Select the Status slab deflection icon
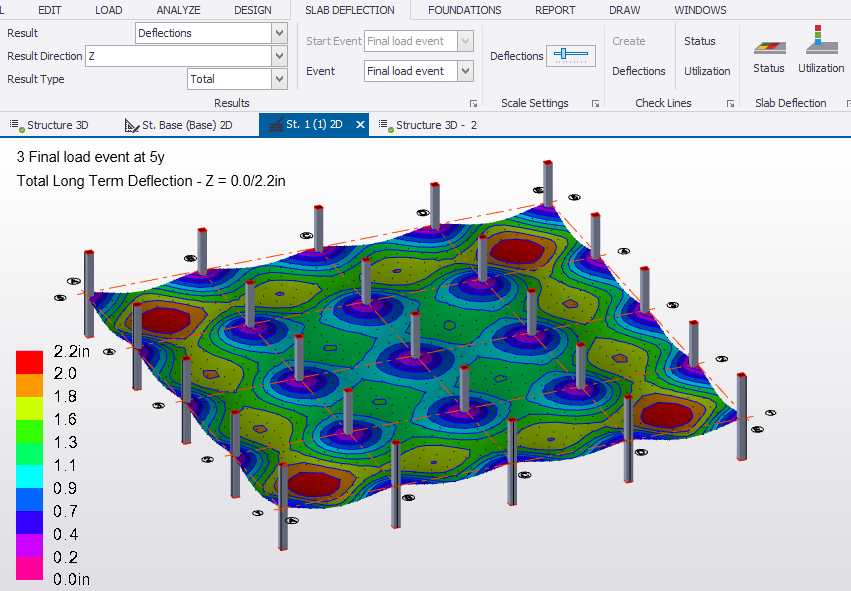Image resolution: width=851 pixels, height=591 pixels. pos(769,52)
